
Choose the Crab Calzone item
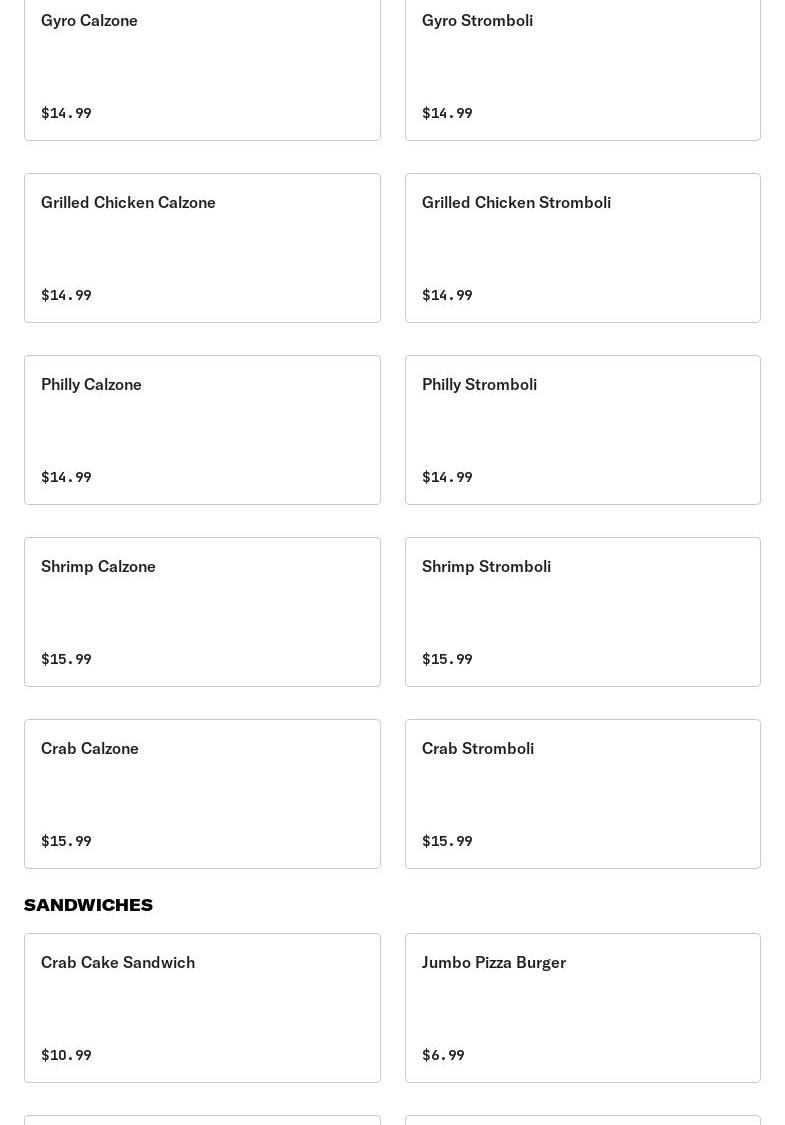coord(202,793)
